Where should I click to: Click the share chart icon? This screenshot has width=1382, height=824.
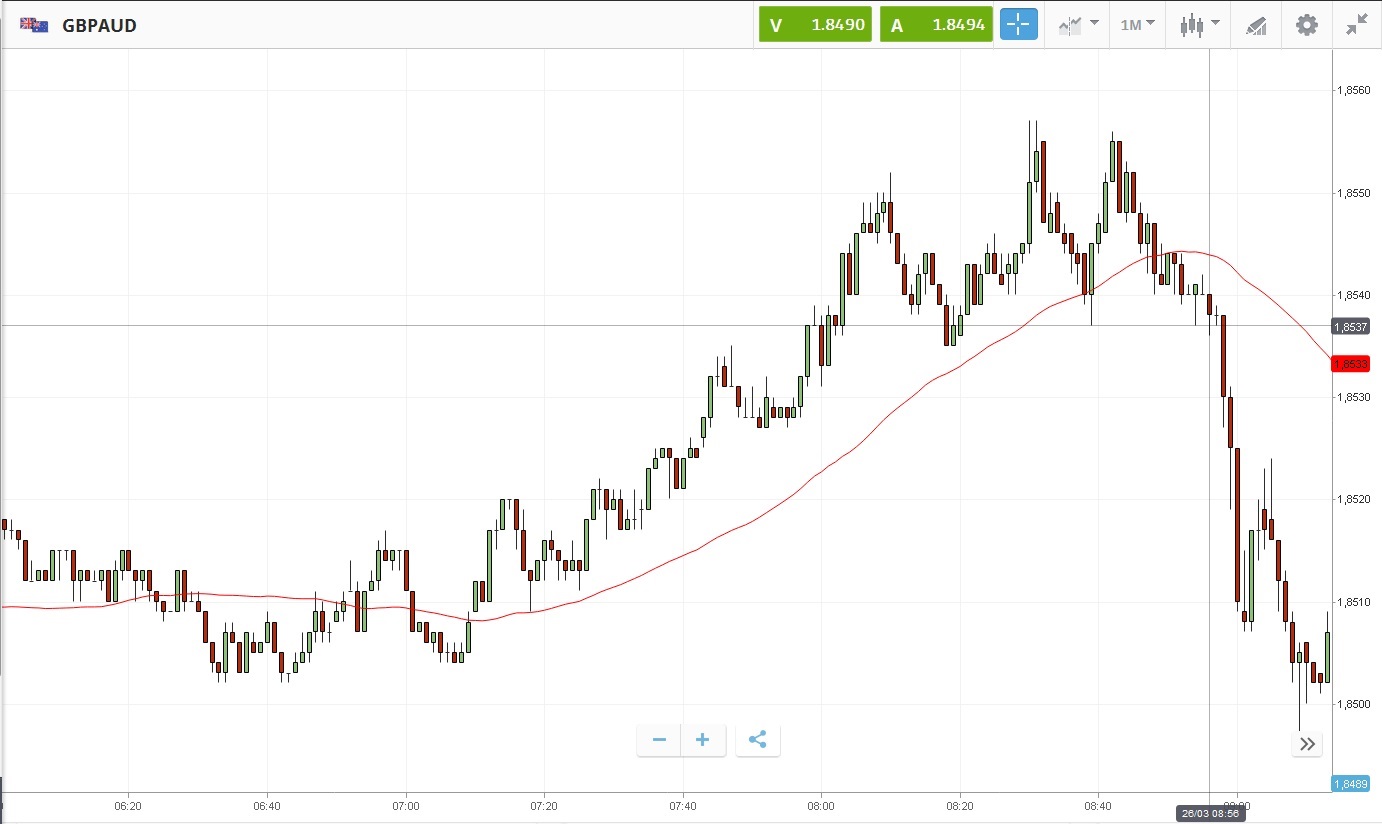tap(757, 740)
